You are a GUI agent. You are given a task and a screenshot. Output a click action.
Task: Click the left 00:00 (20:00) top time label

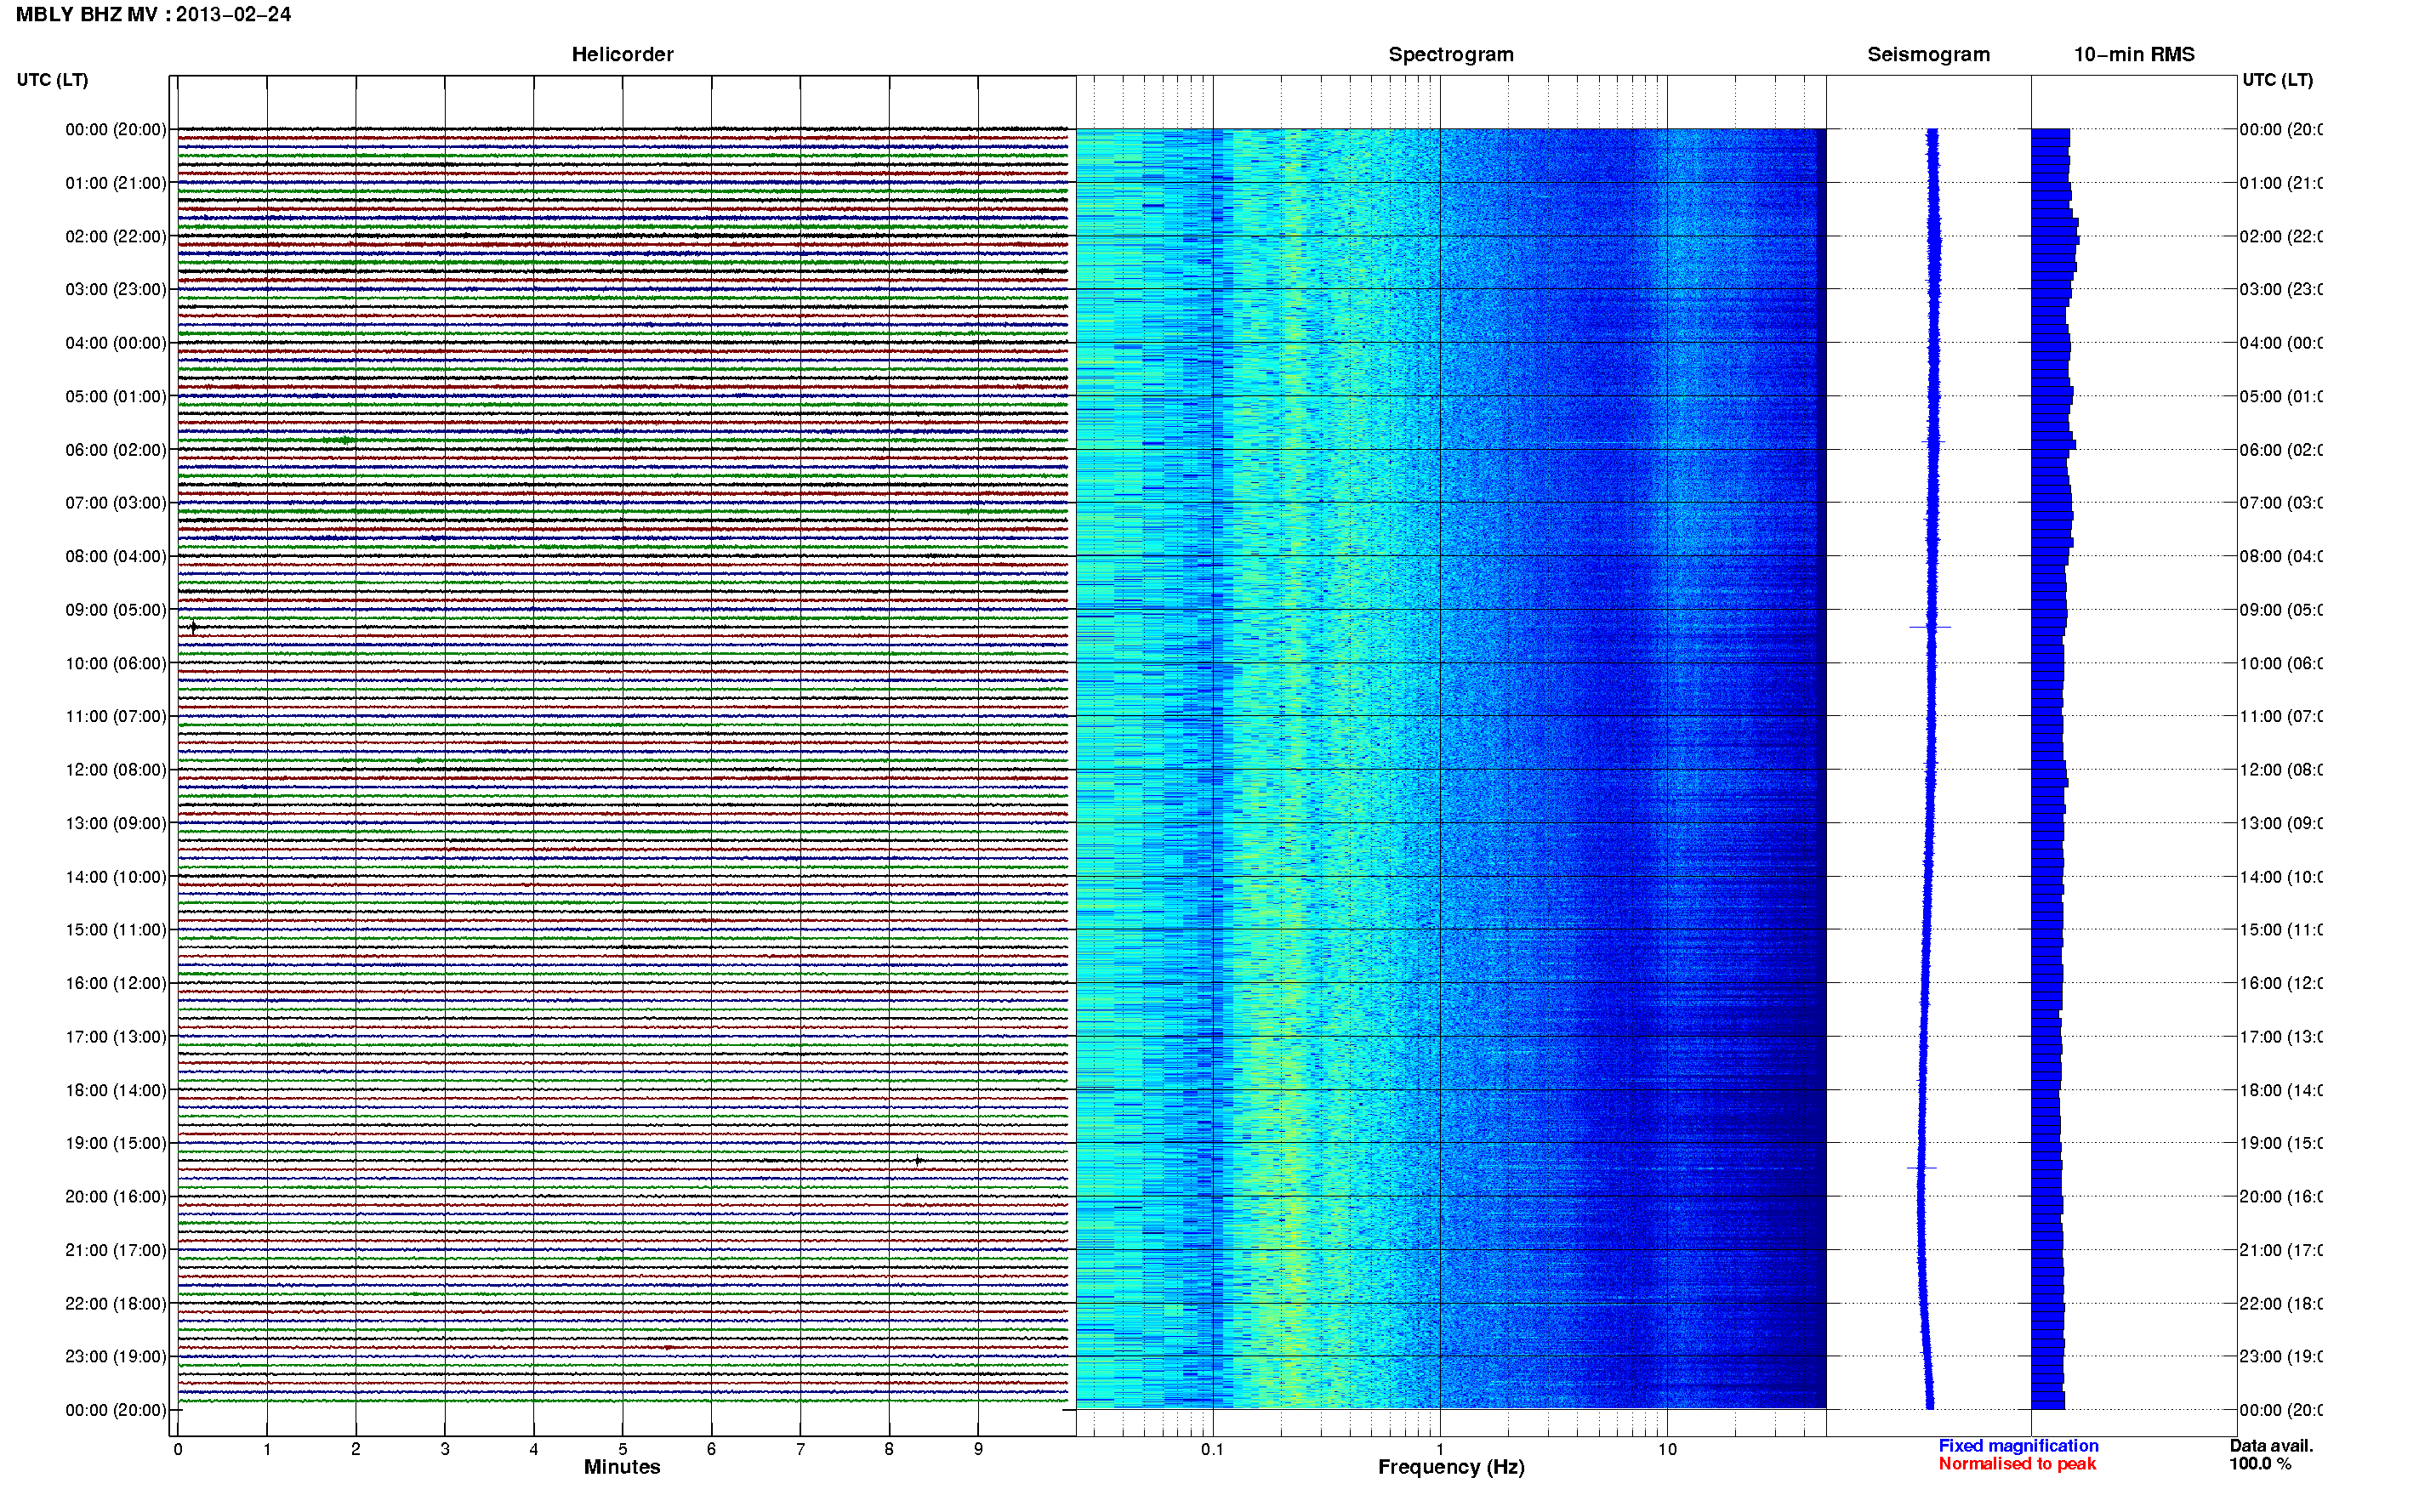116,129
